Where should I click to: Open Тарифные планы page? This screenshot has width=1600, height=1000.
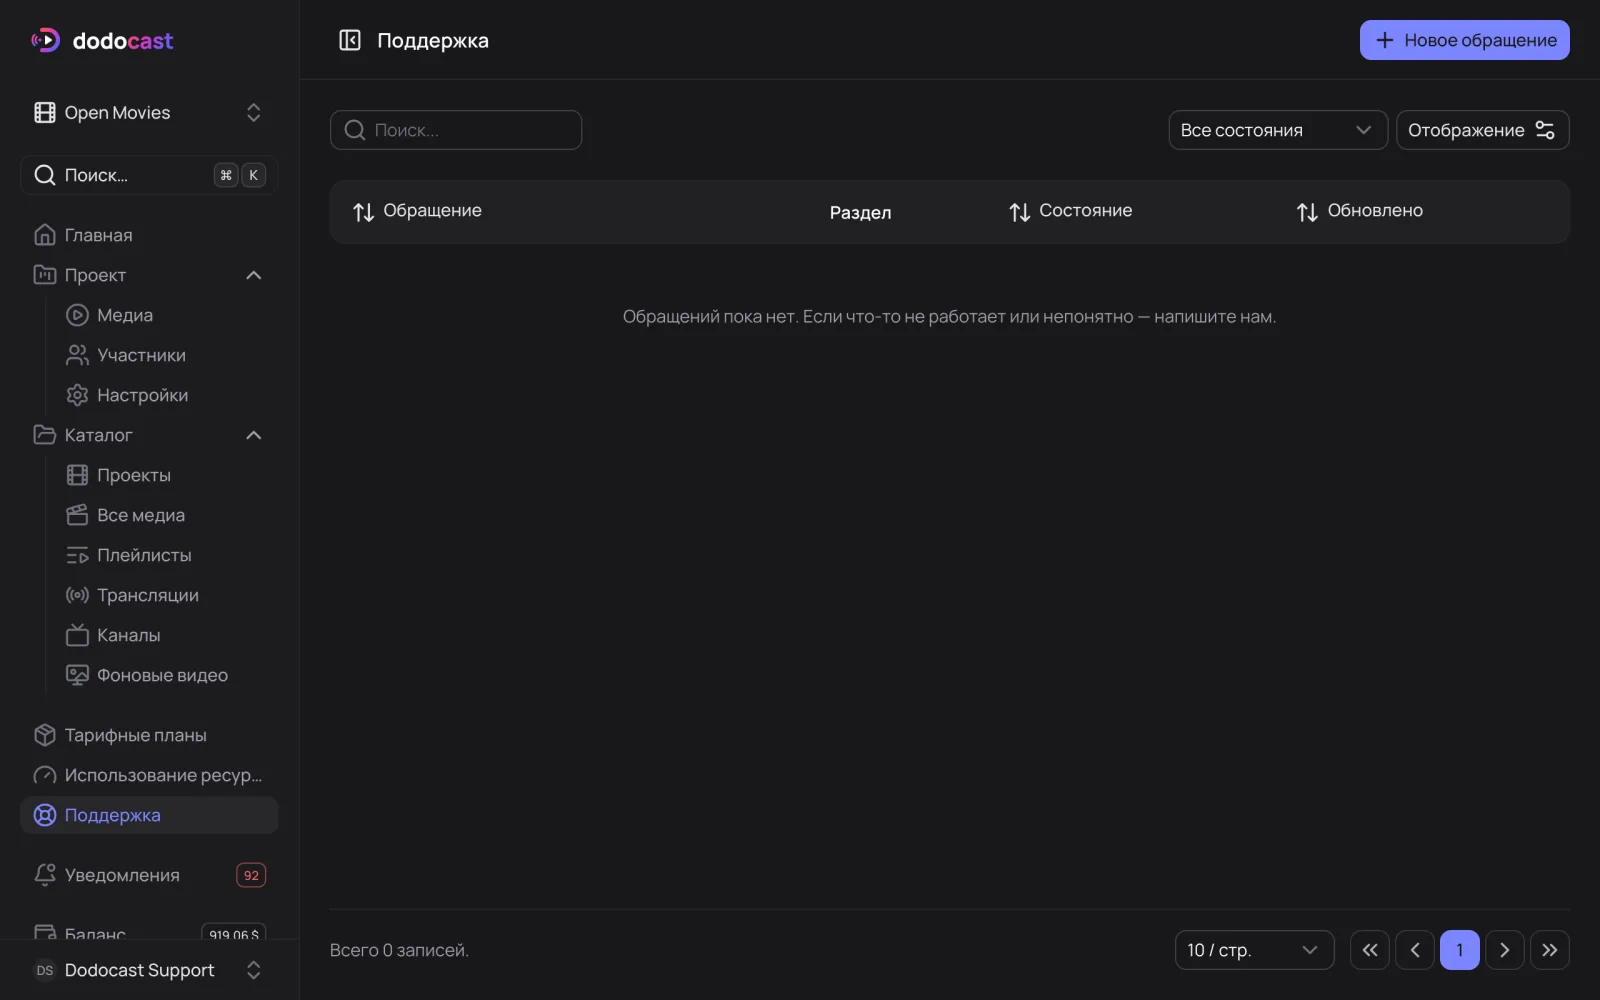149,735
